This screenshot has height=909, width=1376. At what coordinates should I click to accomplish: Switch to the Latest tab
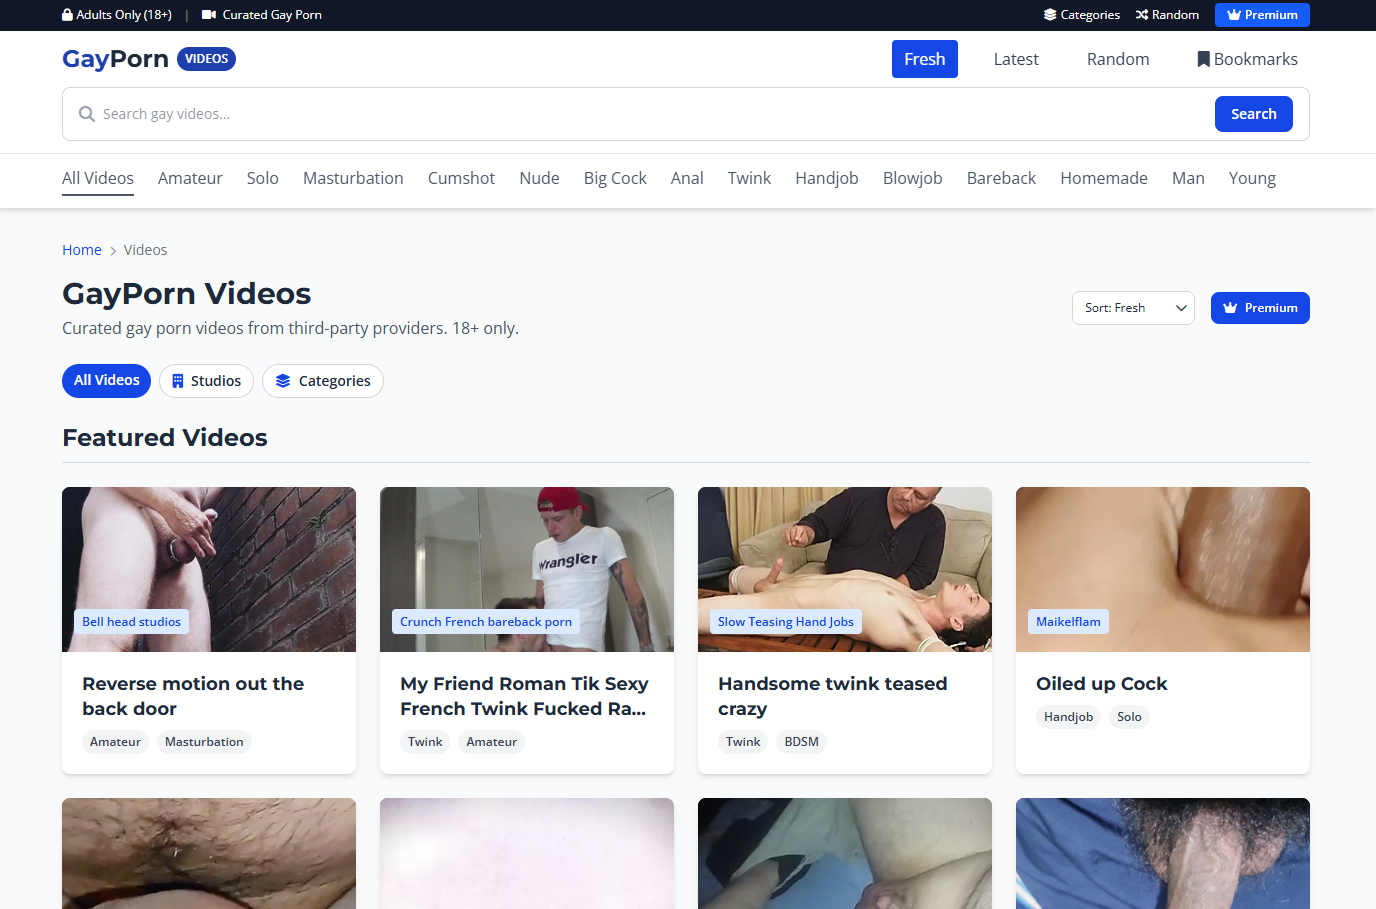click(x=1015, y=59)
